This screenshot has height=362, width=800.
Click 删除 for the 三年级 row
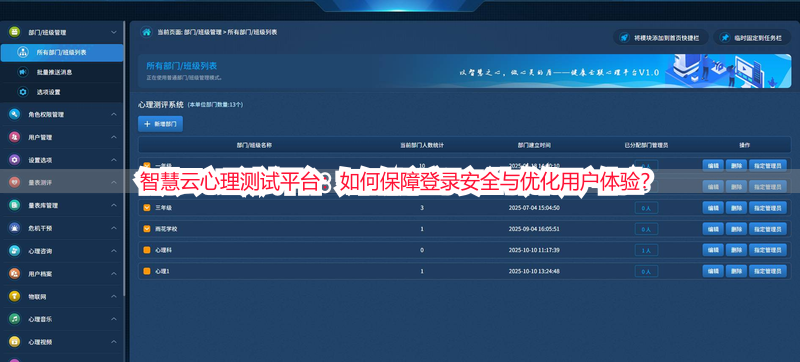pyautogui.click(x=736, y=208)
